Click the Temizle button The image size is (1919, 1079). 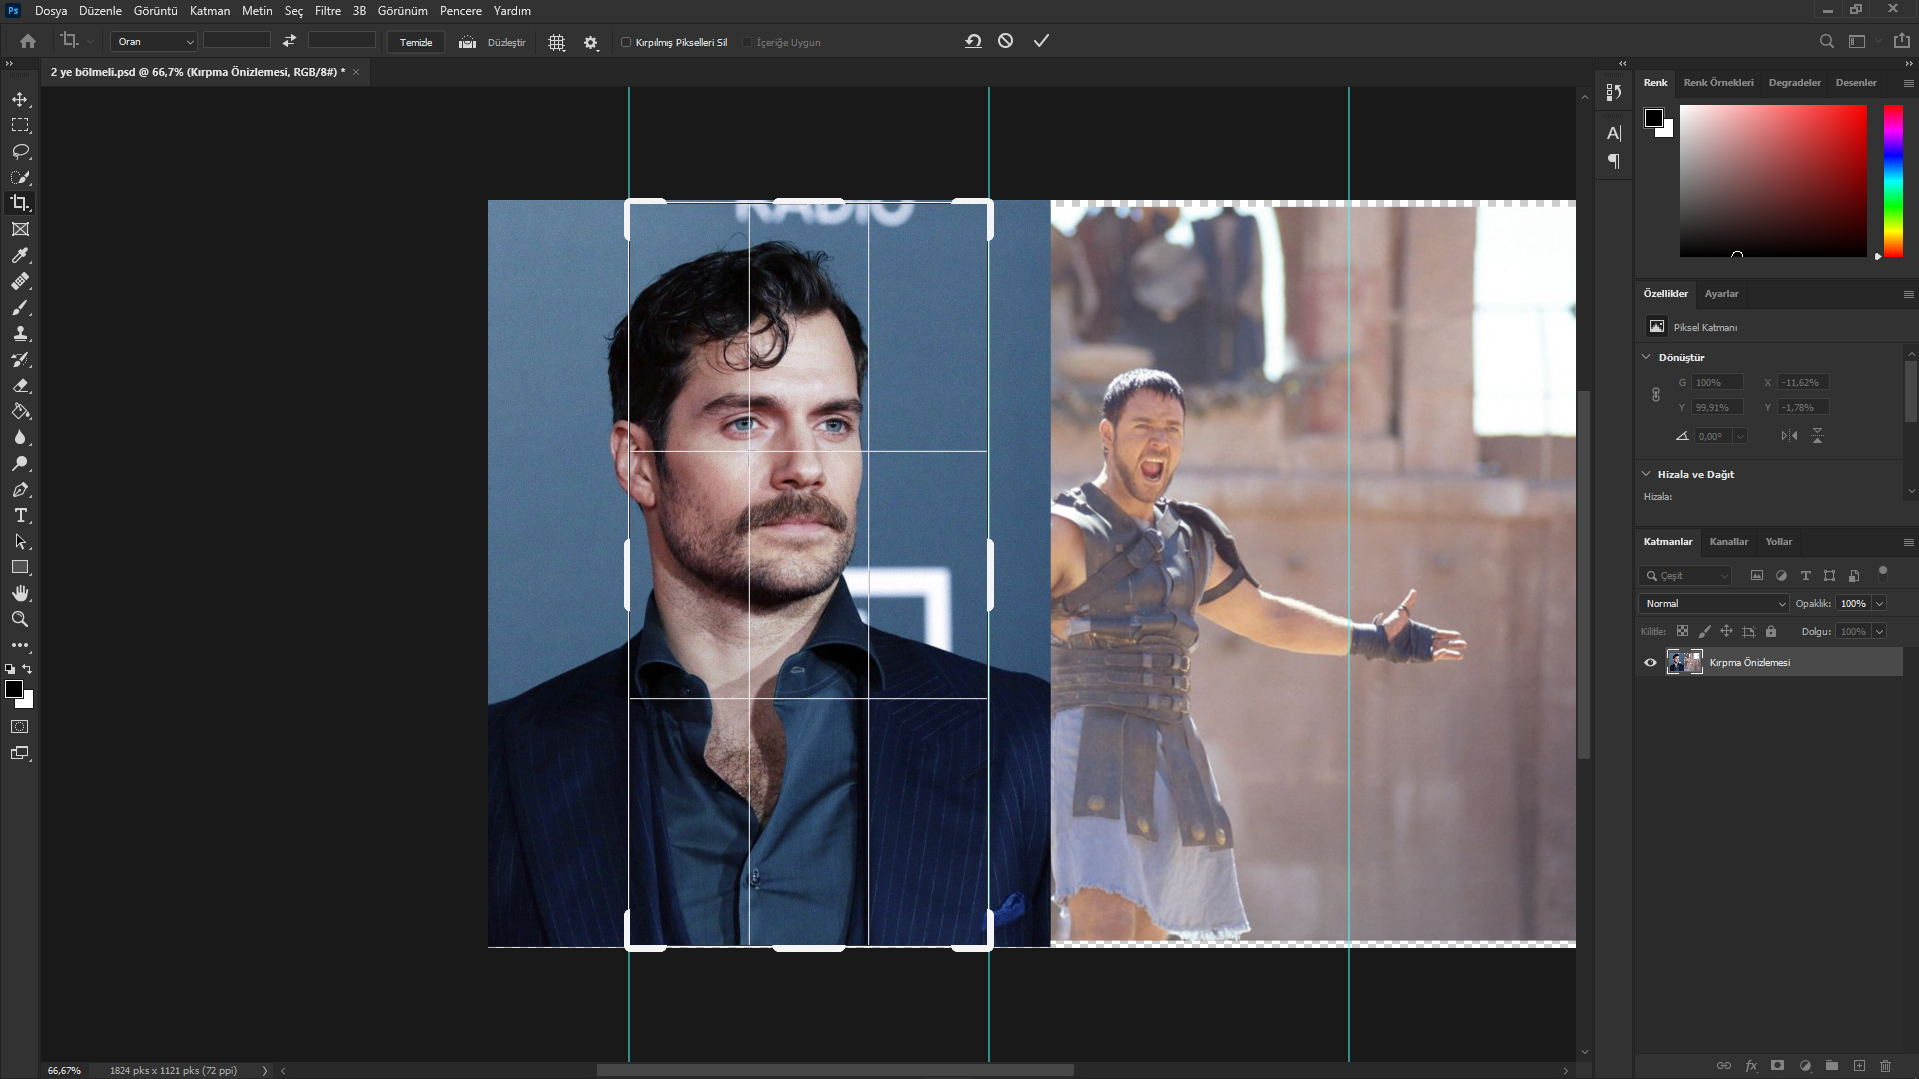coord(416,42)
